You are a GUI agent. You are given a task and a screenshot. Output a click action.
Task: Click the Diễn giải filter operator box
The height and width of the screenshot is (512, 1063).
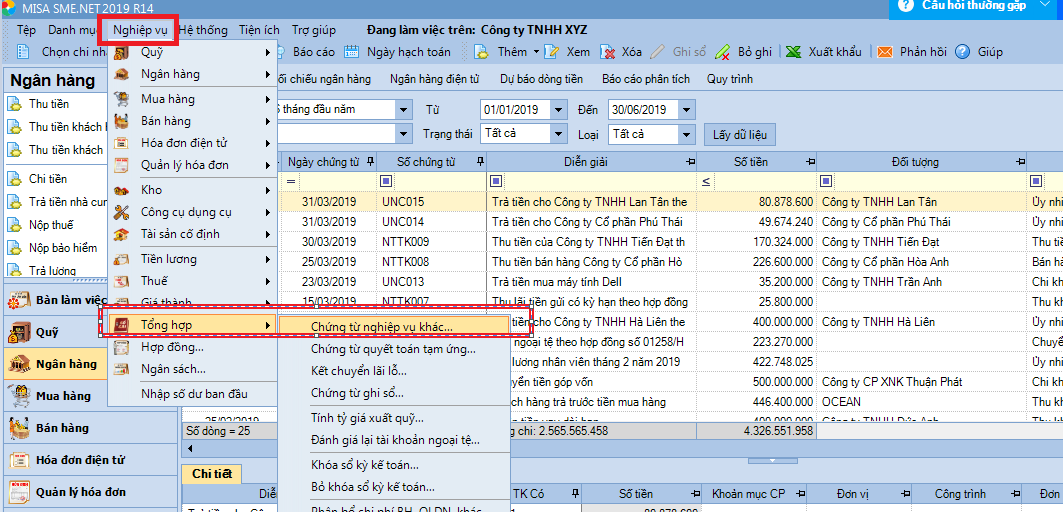tap(496, 181)
